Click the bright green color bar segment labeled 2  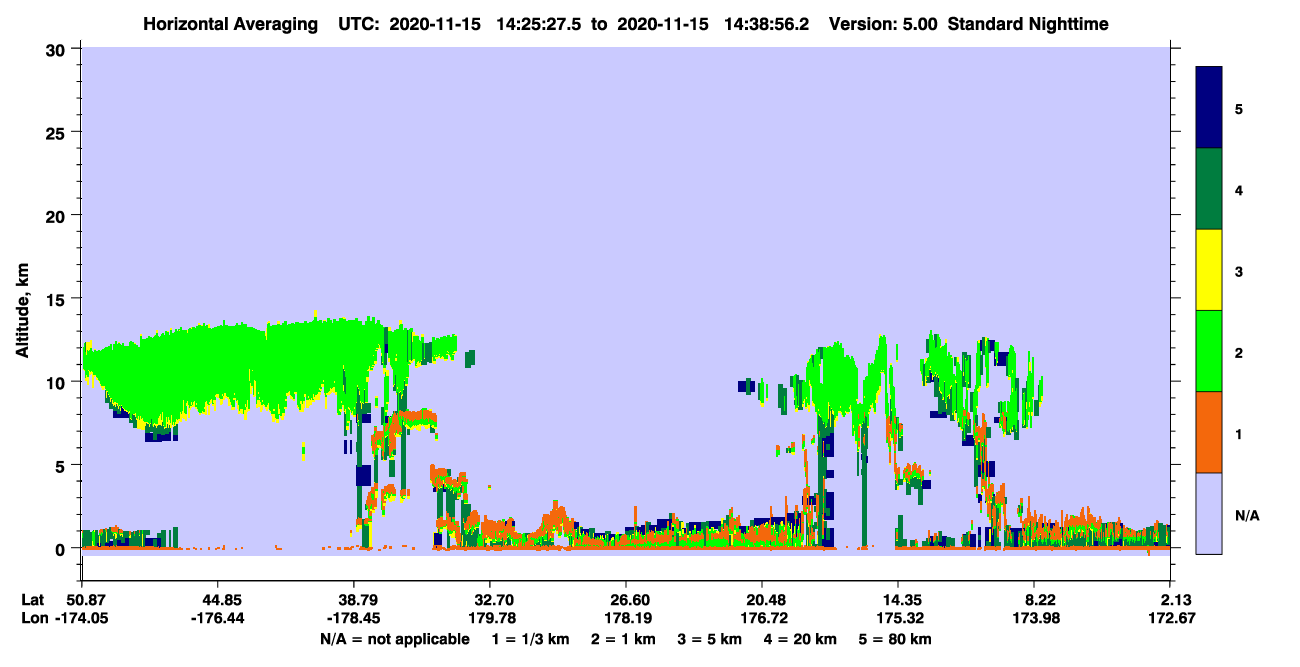pyautogui.click(x=1209, y=351)
